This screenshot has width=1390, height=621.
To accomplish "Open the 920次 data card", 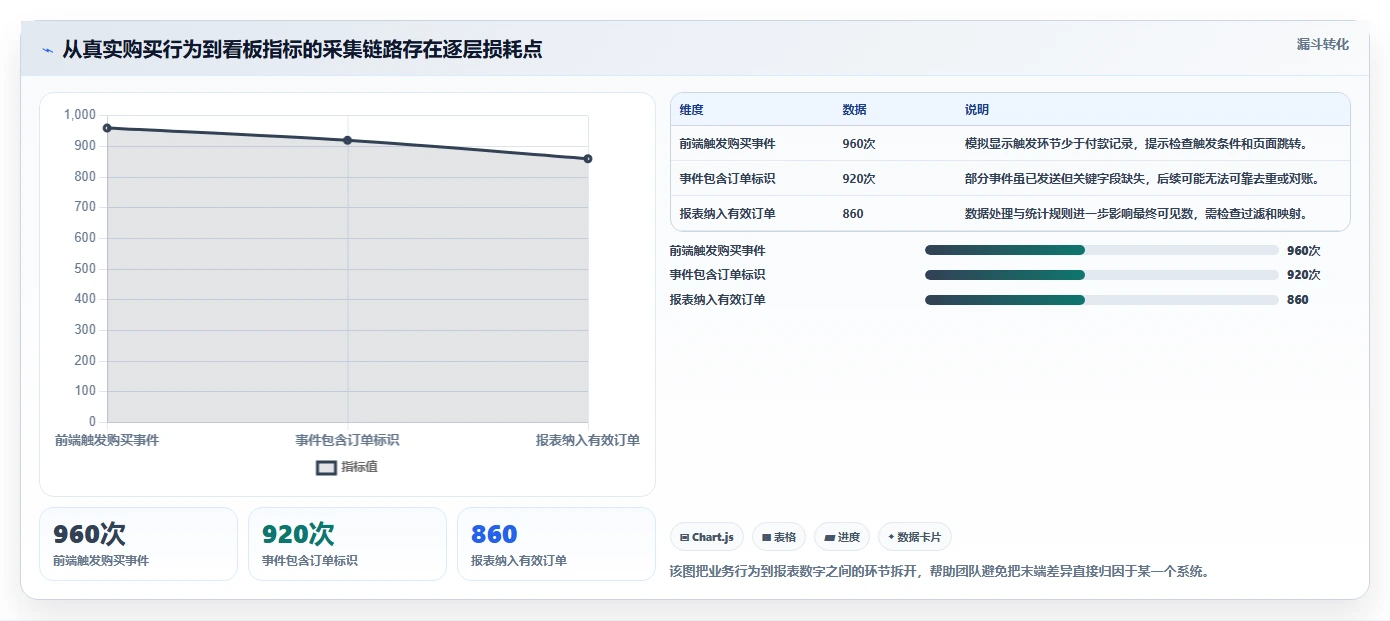I will click(347, 544).
